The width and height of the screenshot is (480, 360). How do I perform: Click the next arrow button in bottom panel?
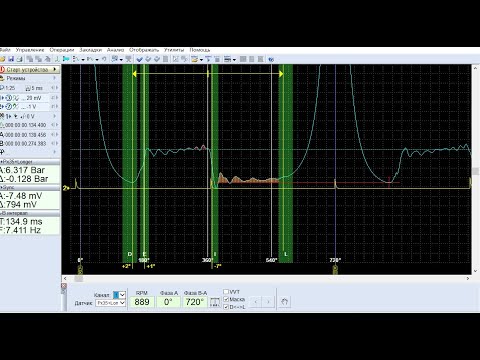pos(268,302)
